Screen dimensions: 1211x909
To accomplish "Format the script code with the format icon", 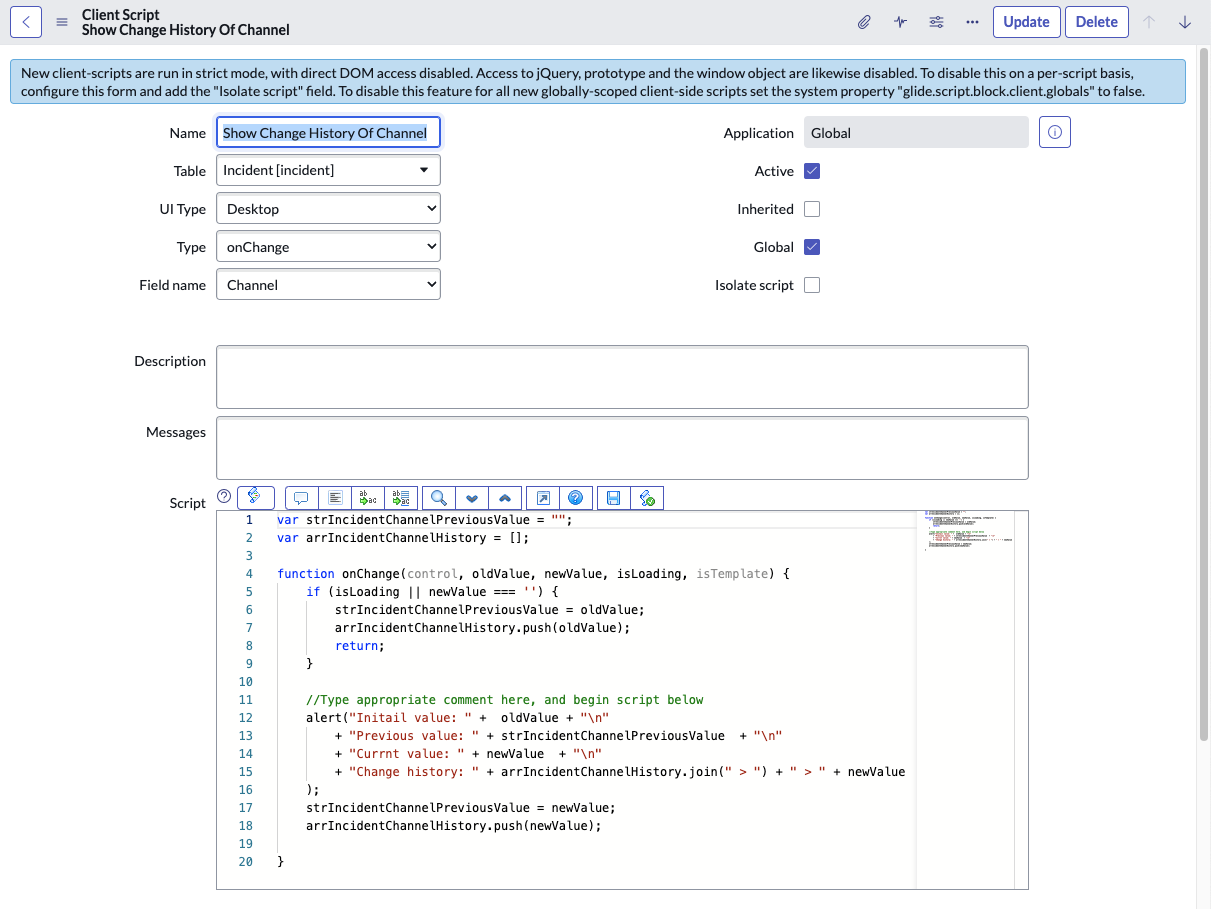I will click(x=335, y=497).
